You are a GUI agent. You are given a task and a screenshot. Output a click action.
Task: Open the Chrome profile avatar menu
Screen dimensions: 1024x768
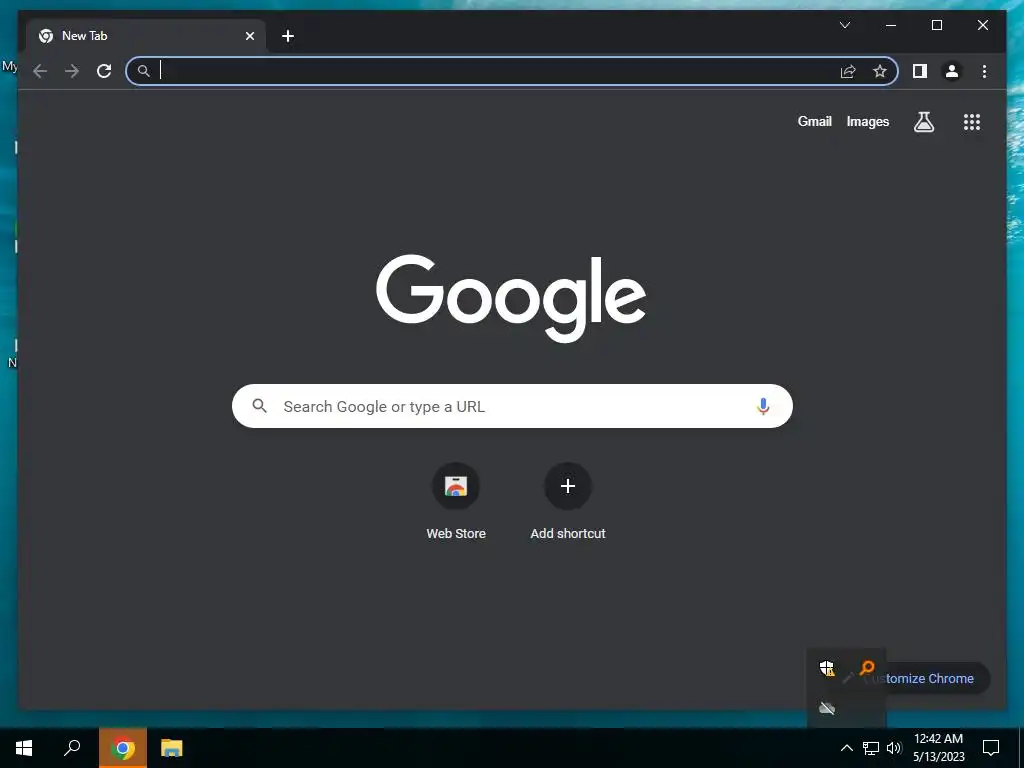pyautogui.click(x=952, y=71)
